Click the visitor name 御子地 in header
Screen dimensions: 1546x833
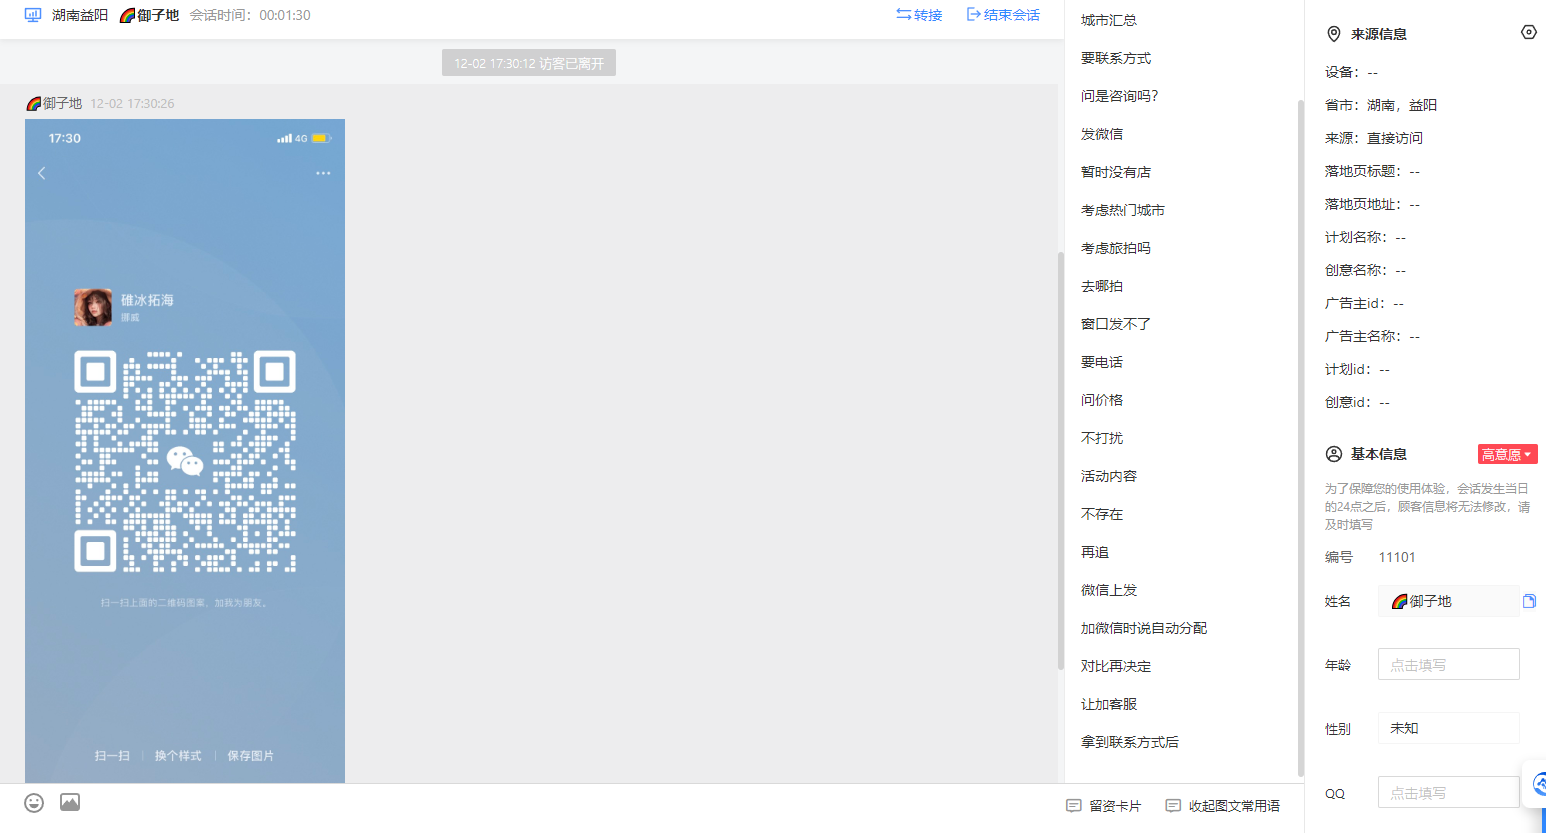149,15
